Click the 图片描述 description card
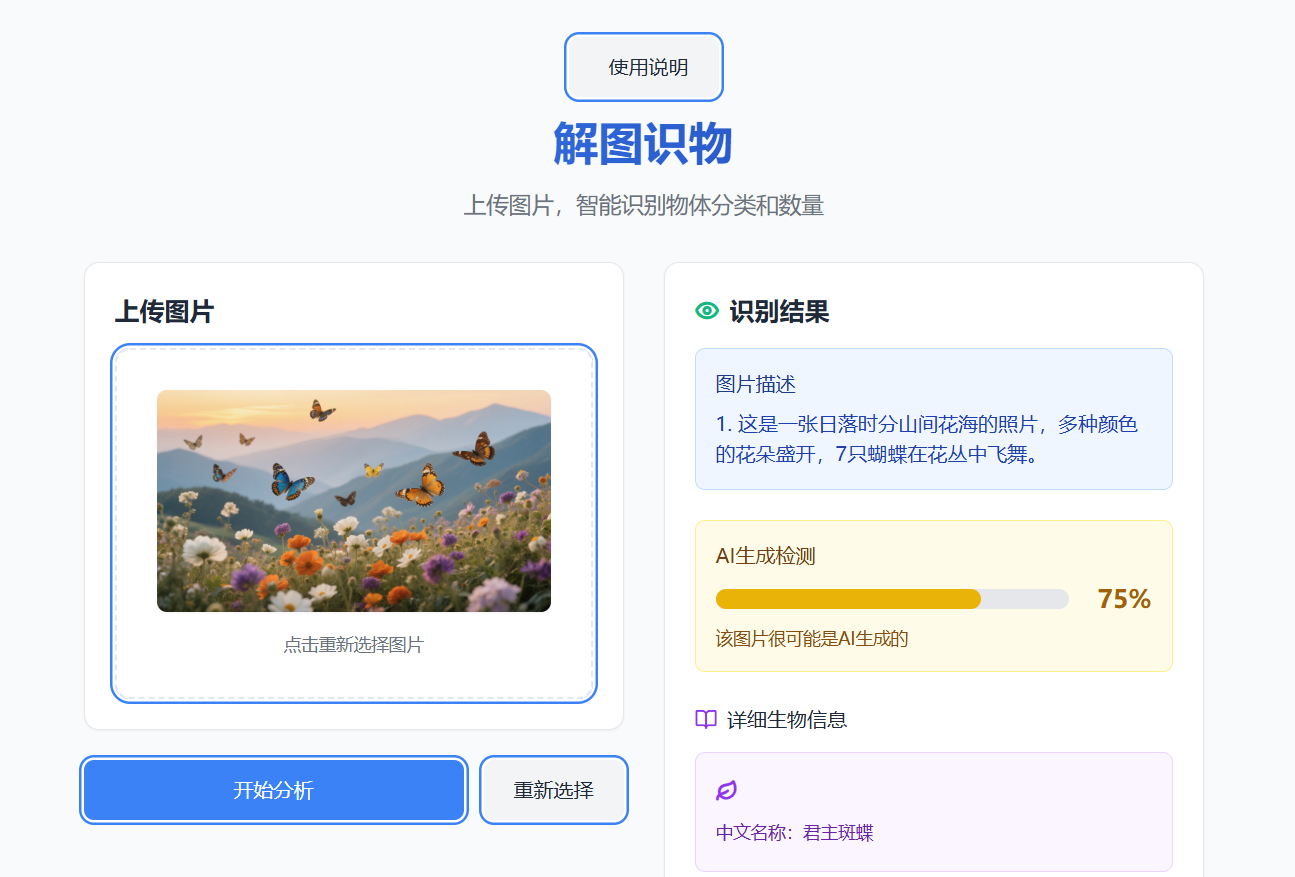 933,419
